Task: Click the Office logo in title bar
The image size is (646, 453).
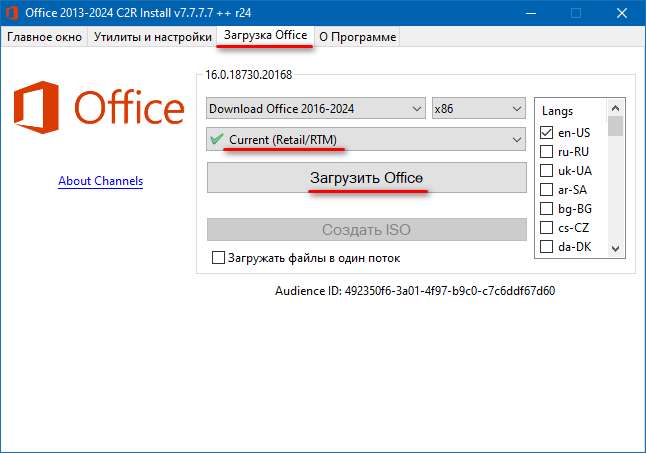Action: (x=12, y=13)
